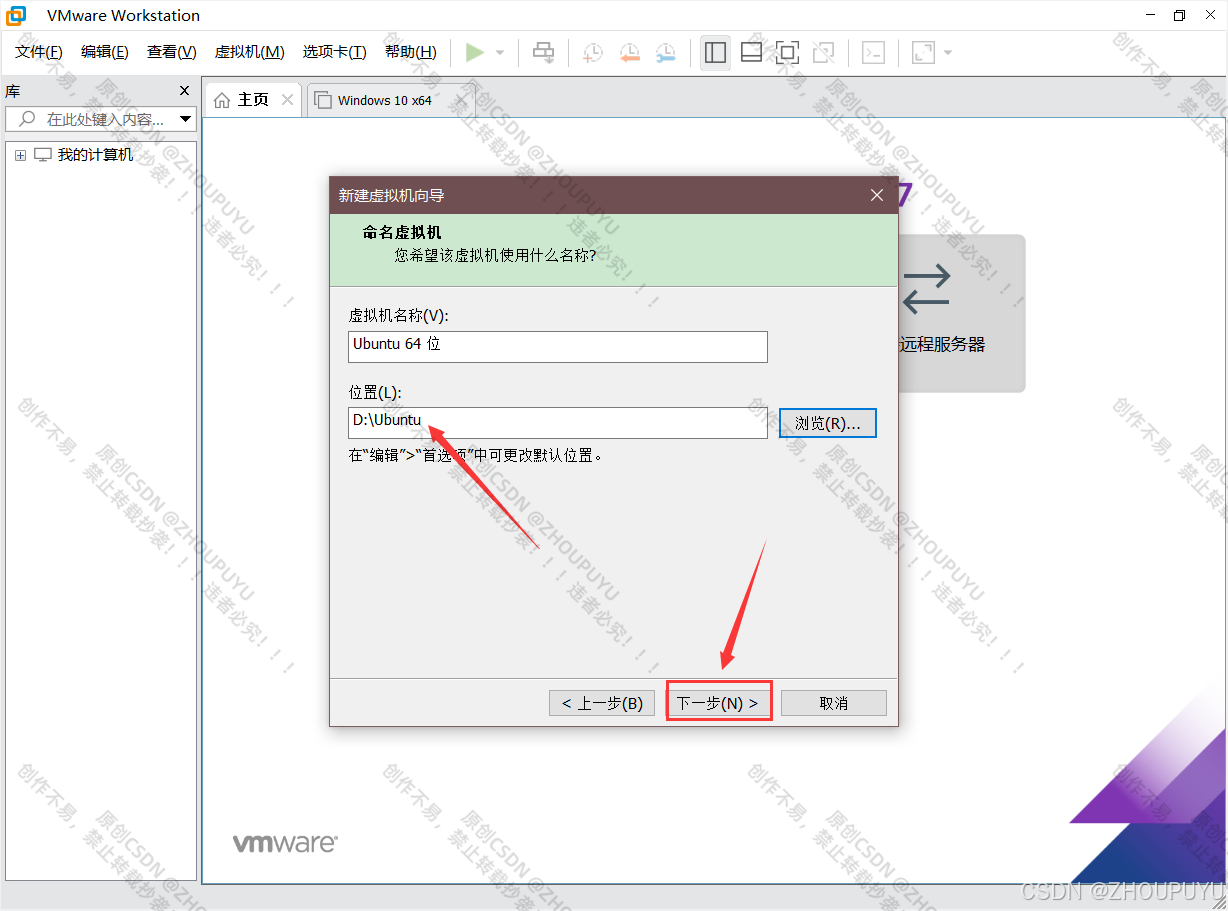Toggle the thumbnail bar view icon

(x=751, y=52)
